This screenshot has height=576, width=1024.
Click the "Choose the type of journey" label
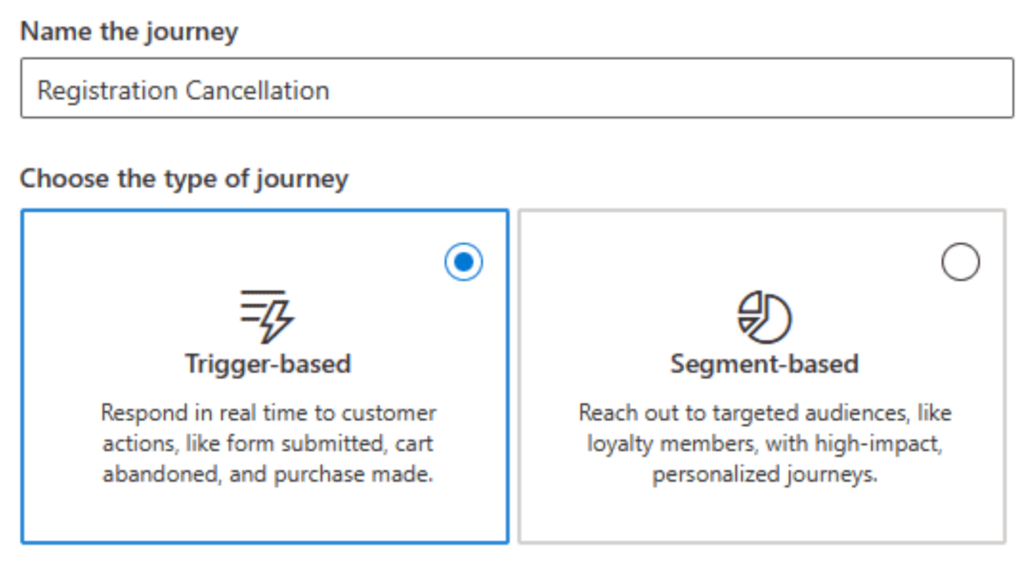click(184, 179)
